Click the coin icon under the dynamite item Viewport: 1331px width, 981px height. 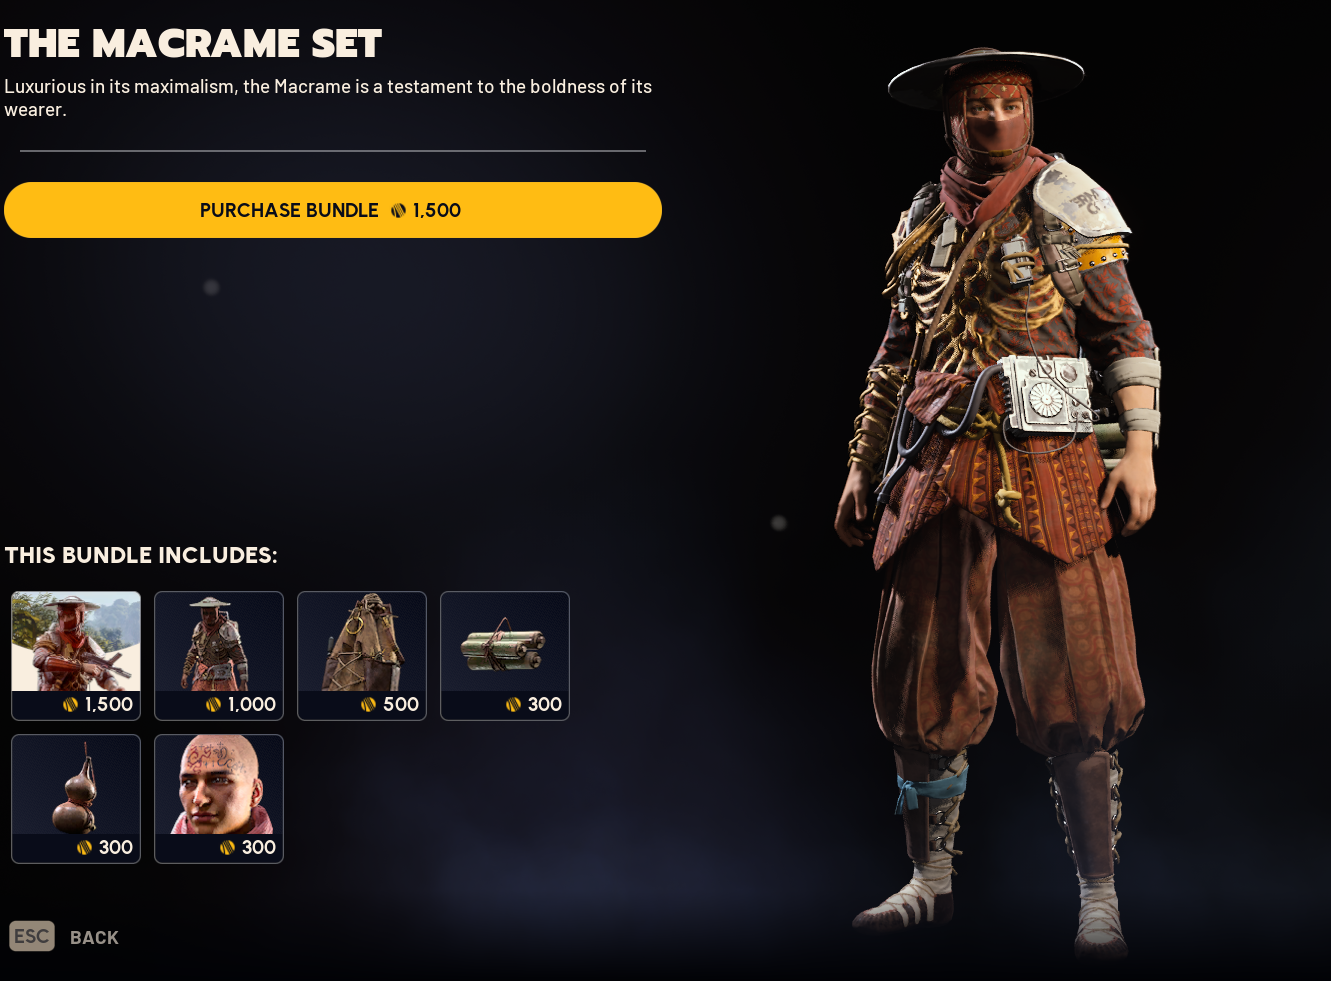point(513,705)
